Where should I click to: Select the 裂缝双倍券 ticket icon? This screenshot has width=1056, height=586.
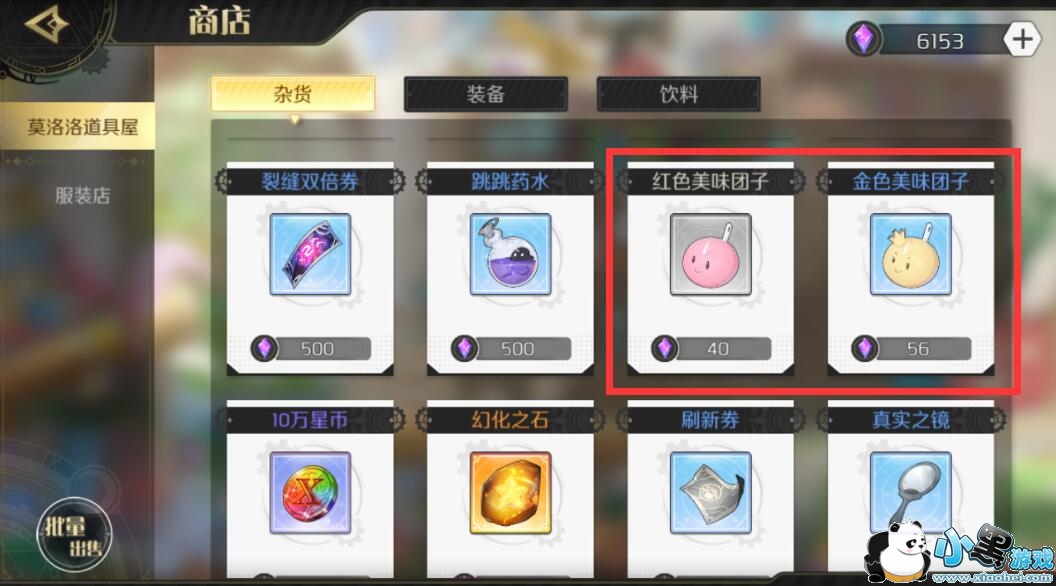(x=310, y=255)
